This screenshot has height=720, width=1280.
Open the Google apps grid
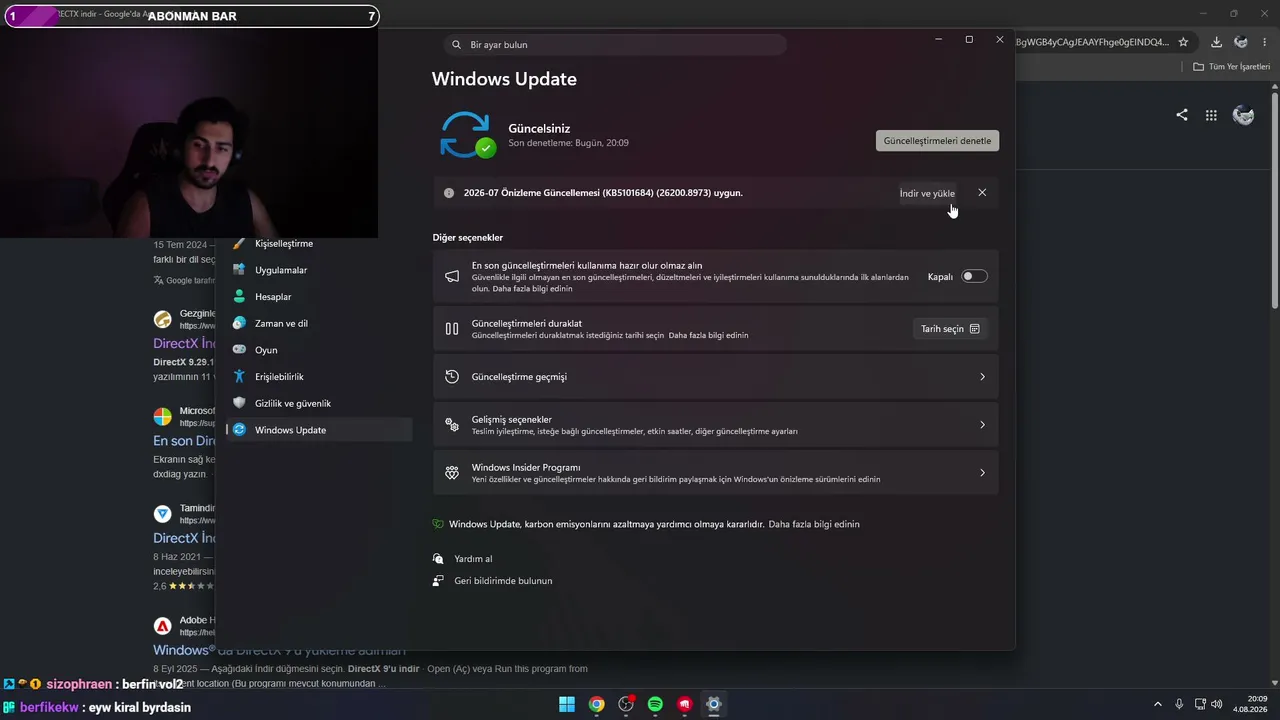coord(1211,115)
